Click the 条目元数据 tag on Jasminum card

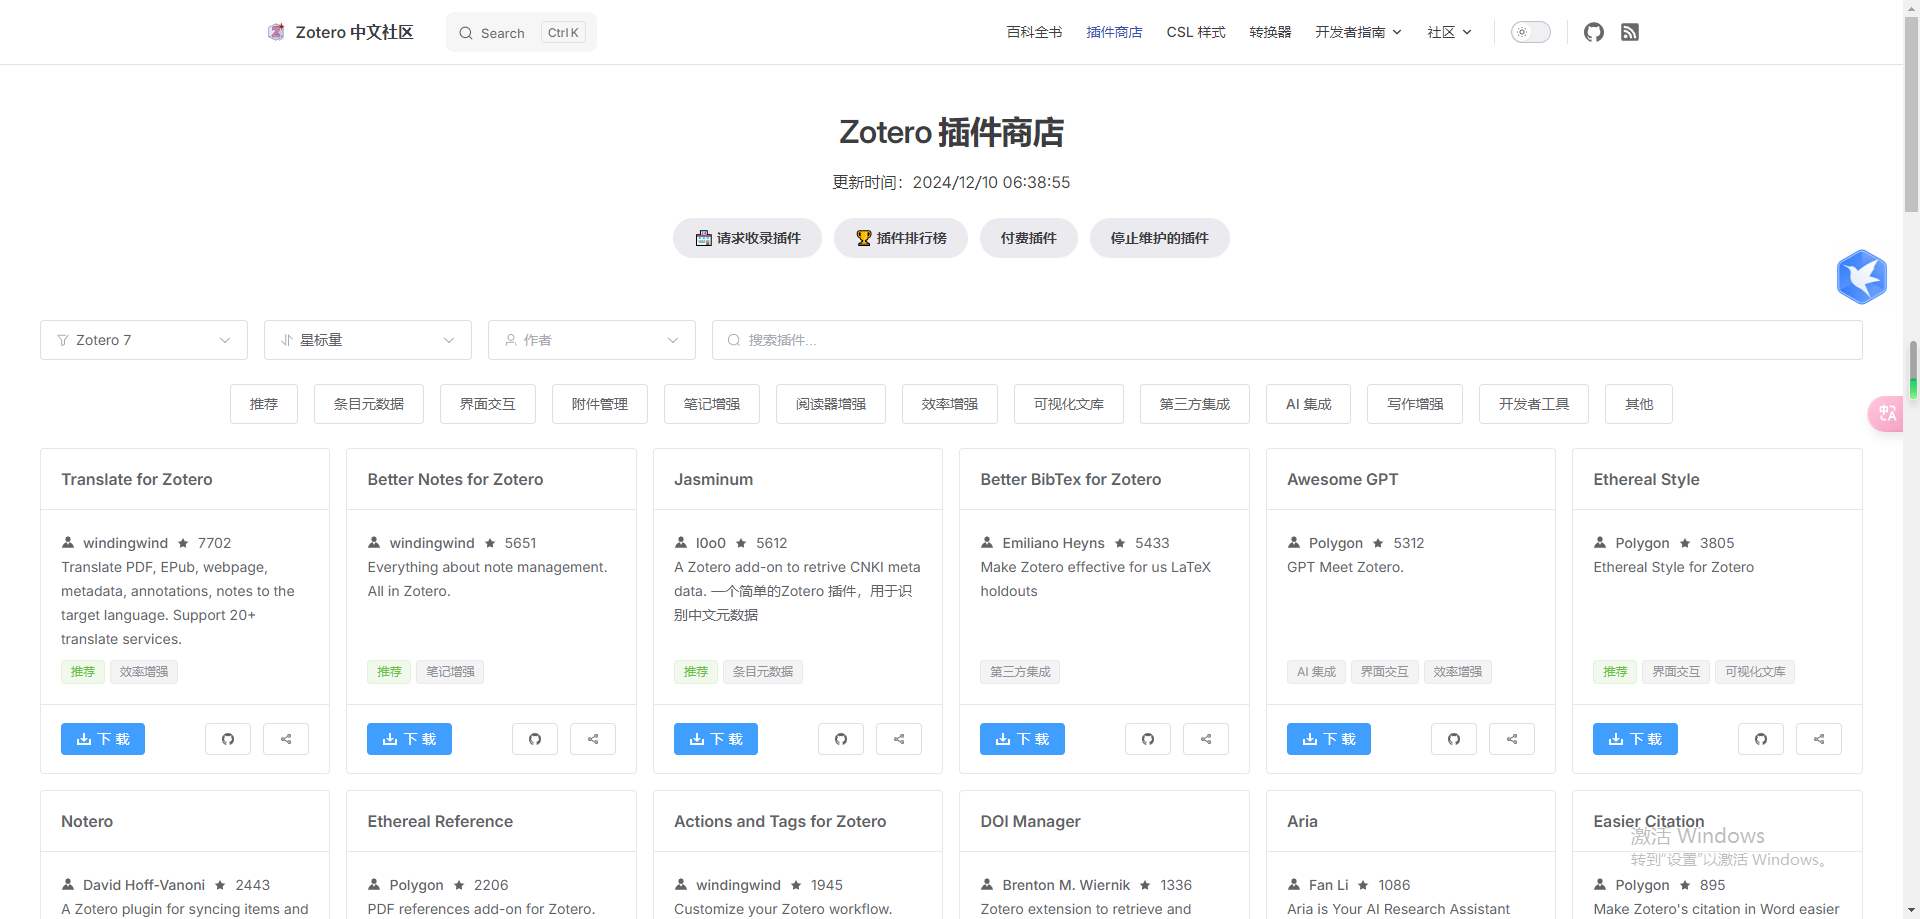coord(763,672)
